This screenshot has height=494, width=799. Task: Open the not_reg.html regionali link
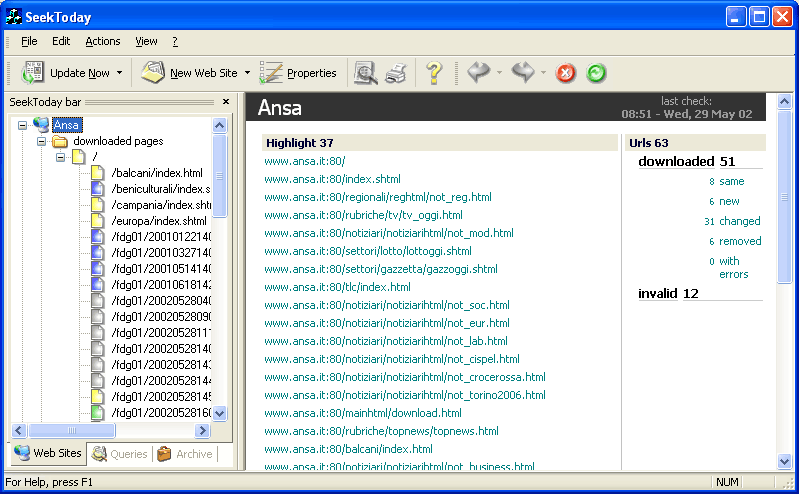pyautogui.click(x=378, y=197)
